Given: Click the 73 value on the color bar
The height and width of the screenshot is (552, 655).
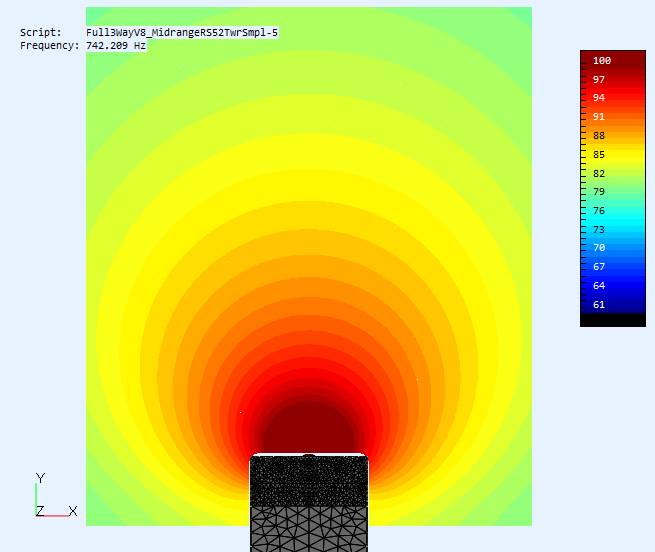Looking at the screenshot, I should pyautogui.click(x=599, y=229).
